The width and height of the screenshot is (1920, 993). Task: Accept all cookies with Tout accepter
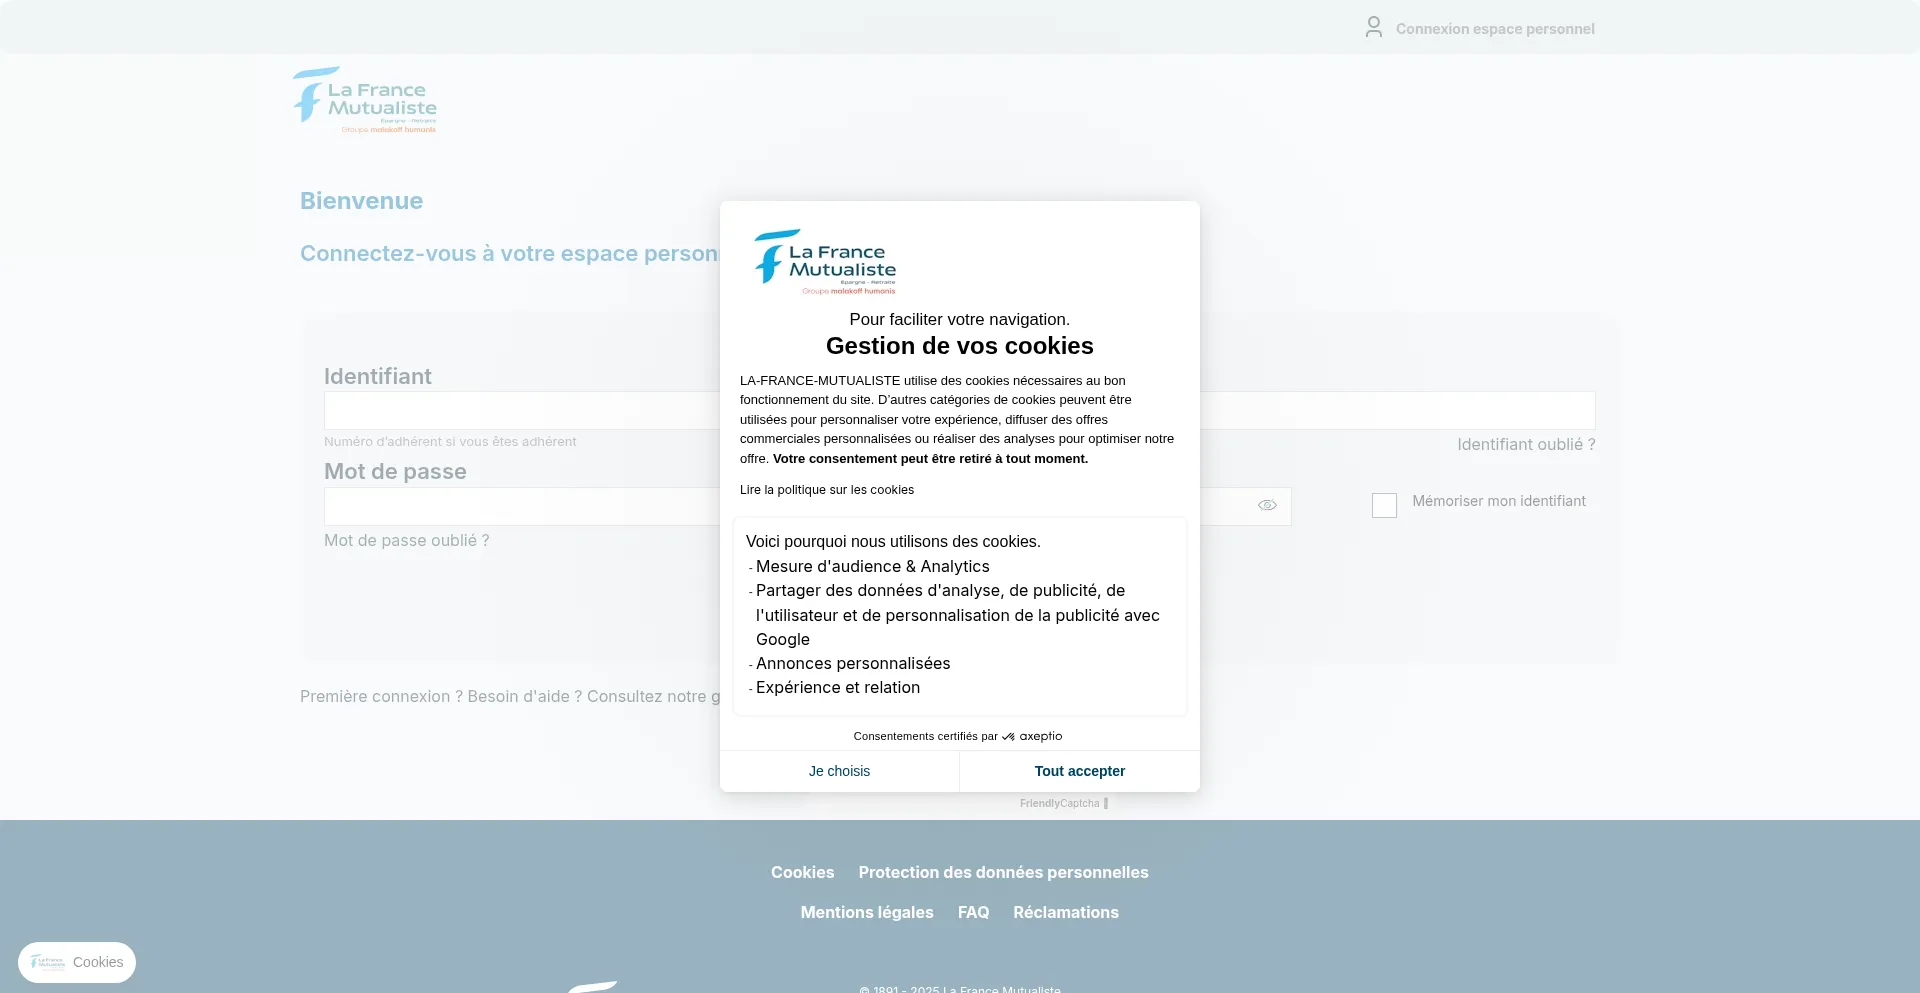pos(1079,771)
